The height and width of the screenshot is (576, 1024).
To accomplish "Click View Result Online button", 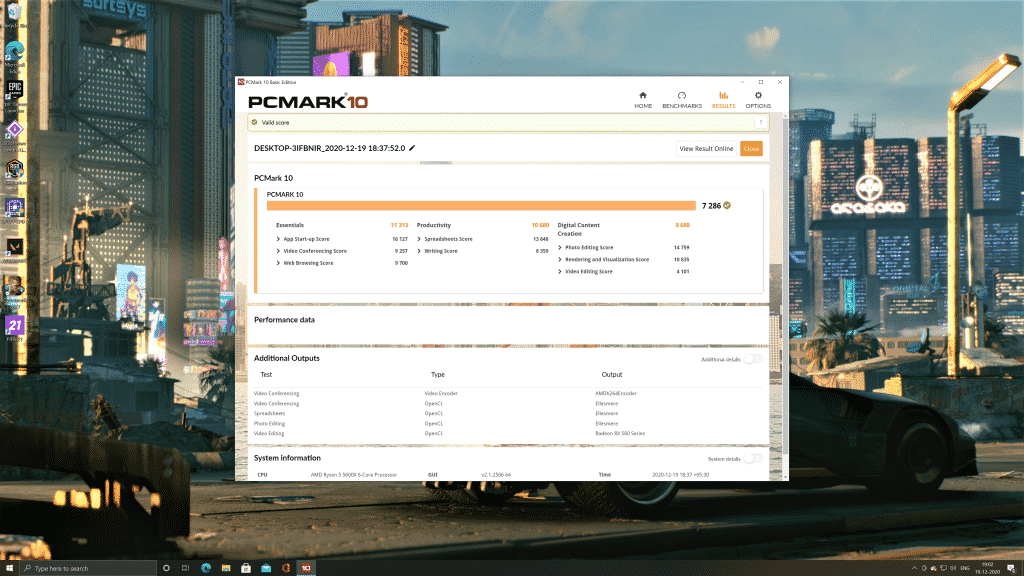I will pos(706,149).
